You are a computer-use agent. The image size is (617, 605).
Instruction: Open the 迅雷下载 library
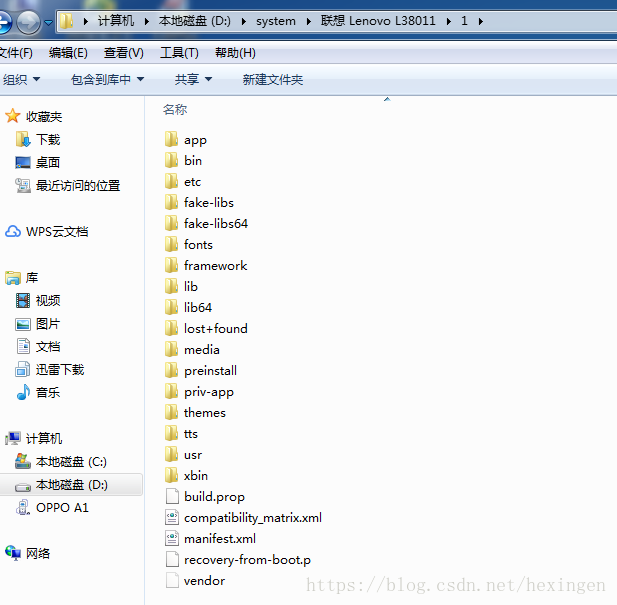[x=60, y=369]
